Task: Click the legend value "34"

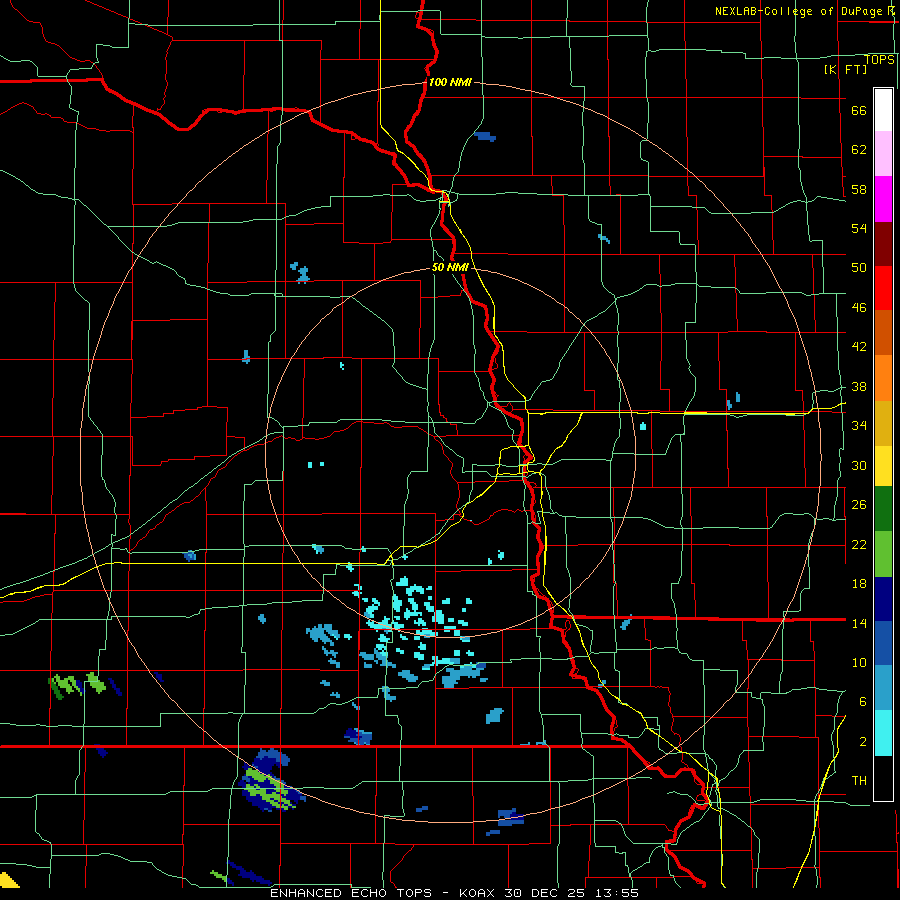Action: 859,426
